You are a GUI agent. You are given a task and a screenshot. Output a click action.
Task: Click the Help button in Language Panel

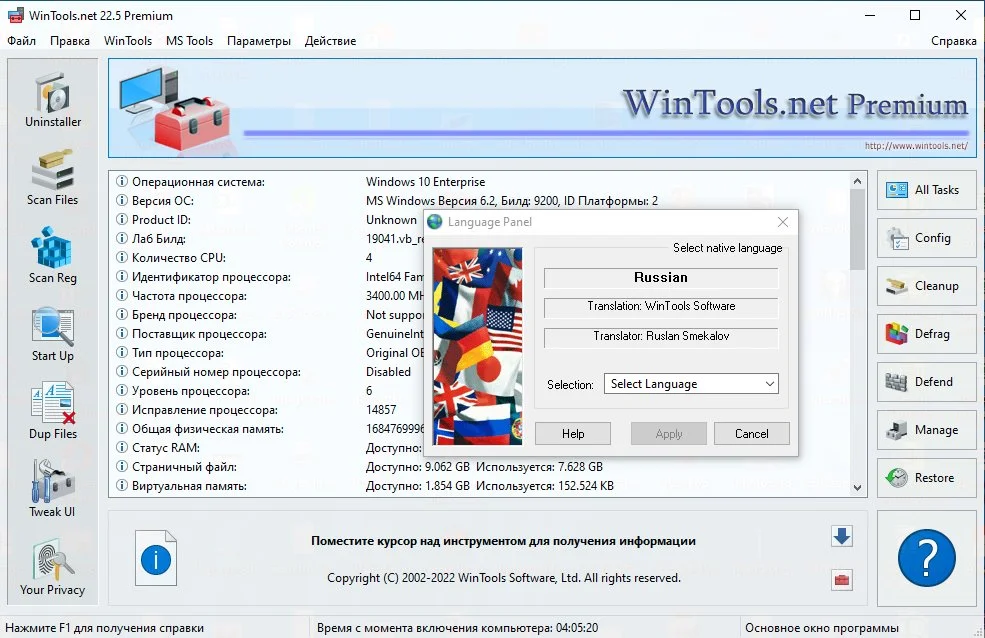pos(573,434)
